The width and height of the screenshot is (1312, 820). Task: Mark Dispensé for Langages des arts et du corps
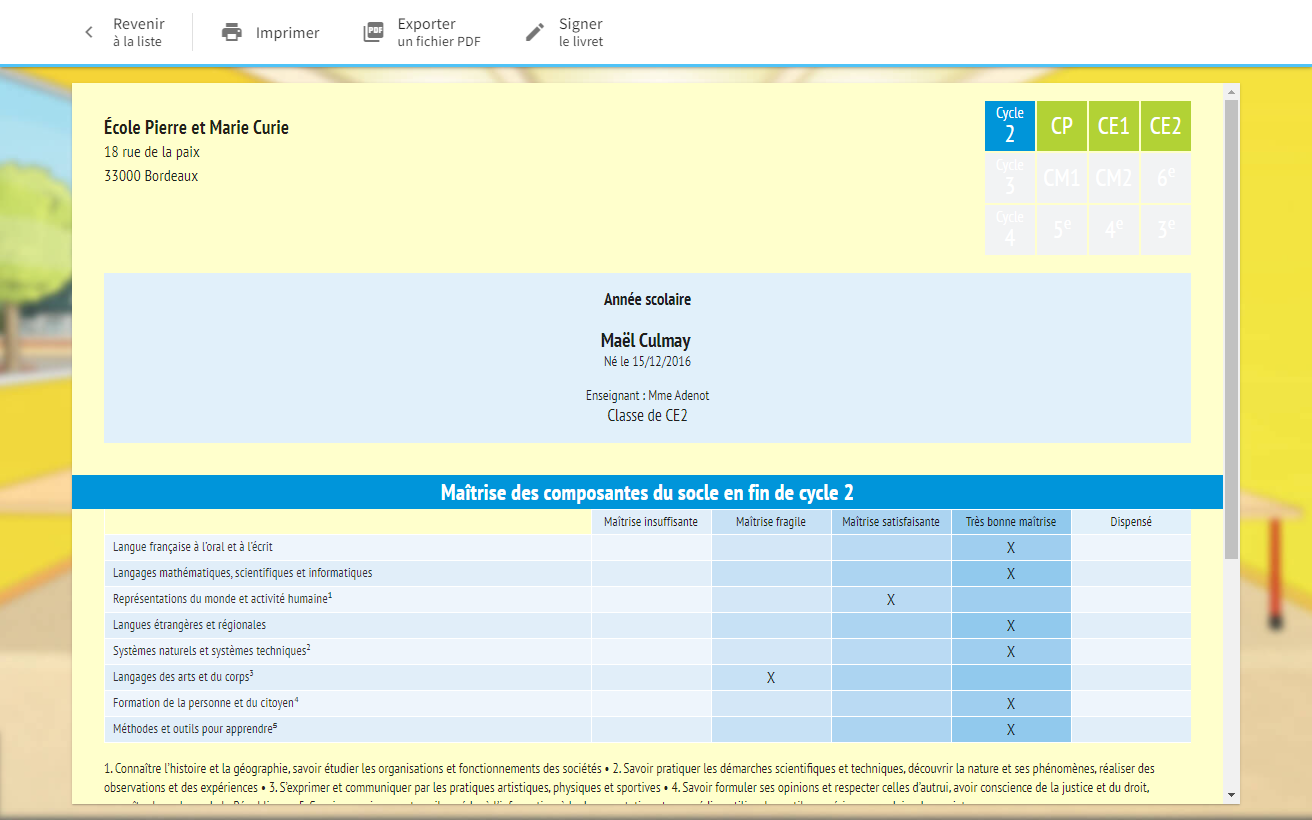point(1130,676)
